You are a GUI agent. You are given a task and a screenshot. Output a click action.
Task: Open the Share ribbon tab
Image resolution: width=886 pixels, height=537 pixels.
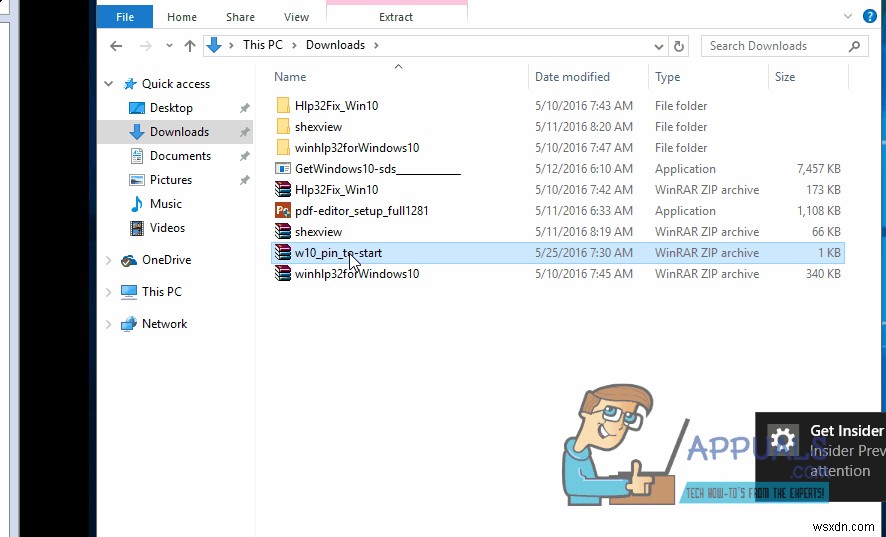[240, 17]
